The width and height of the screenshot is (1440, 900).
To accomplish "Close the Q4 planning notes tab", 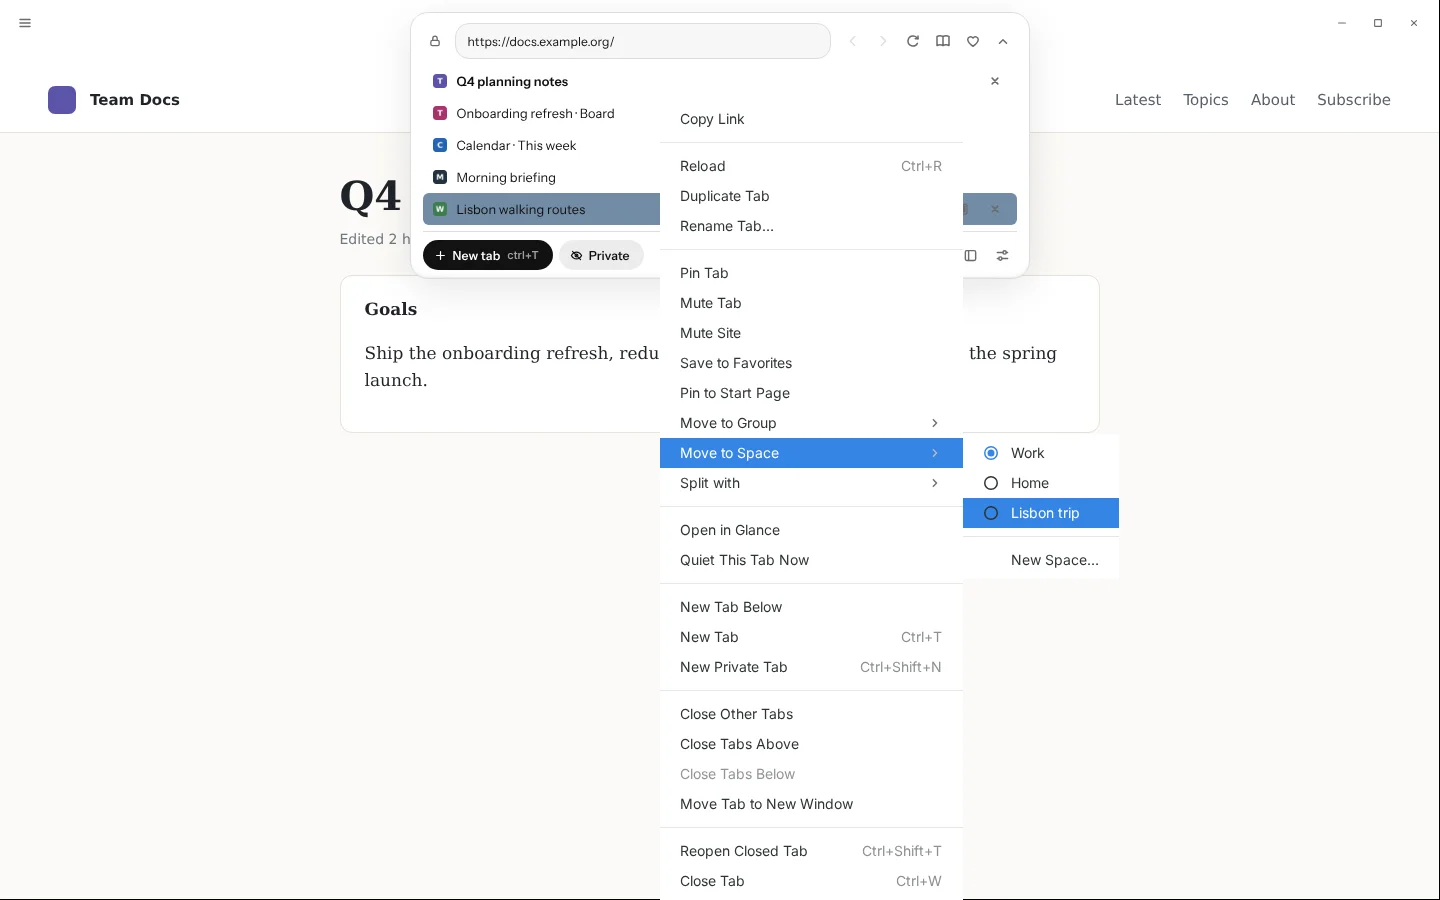I will click(x=995, y=81).
